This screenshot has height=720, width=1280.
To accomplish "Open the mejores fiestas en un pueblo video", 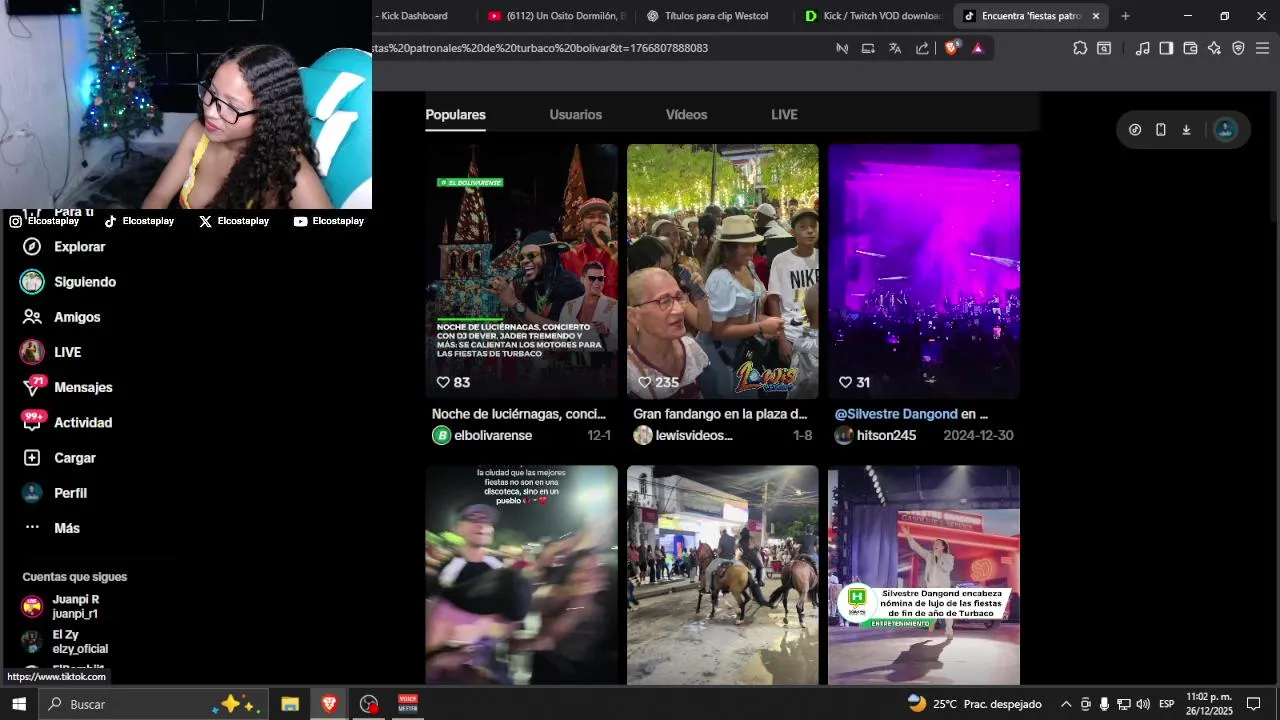I will (x=522, y=575).
